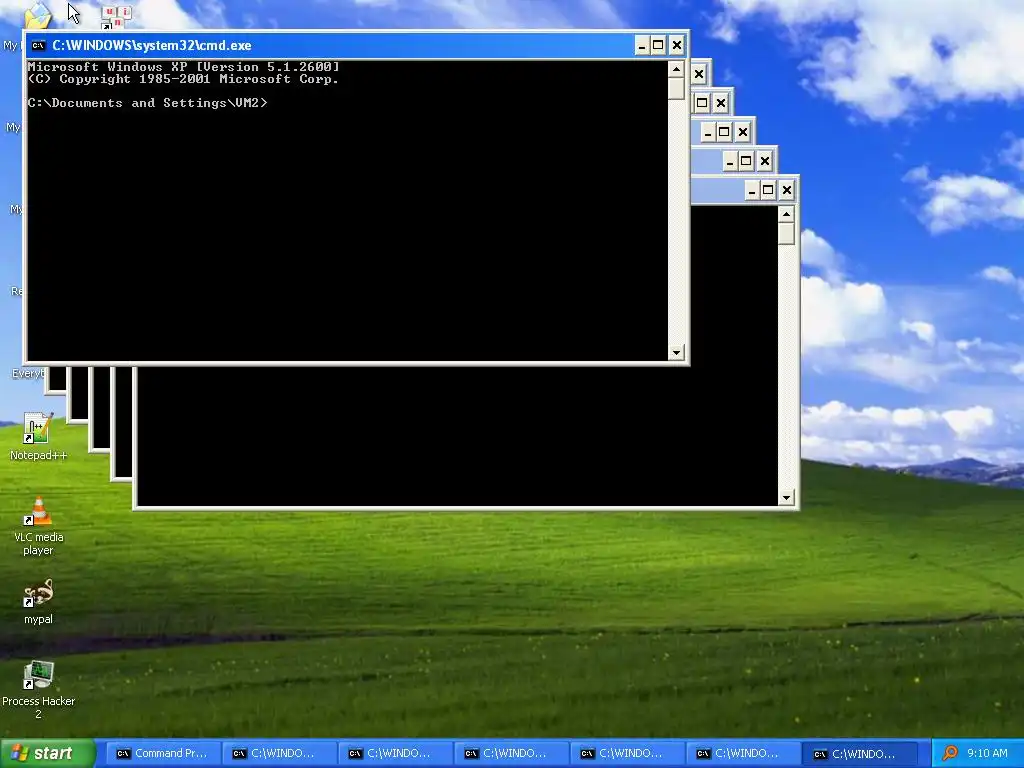This screenshot has width=1024, height=768.
Task: Close the lowest cascaded cmd window
Action: (787, 190)
